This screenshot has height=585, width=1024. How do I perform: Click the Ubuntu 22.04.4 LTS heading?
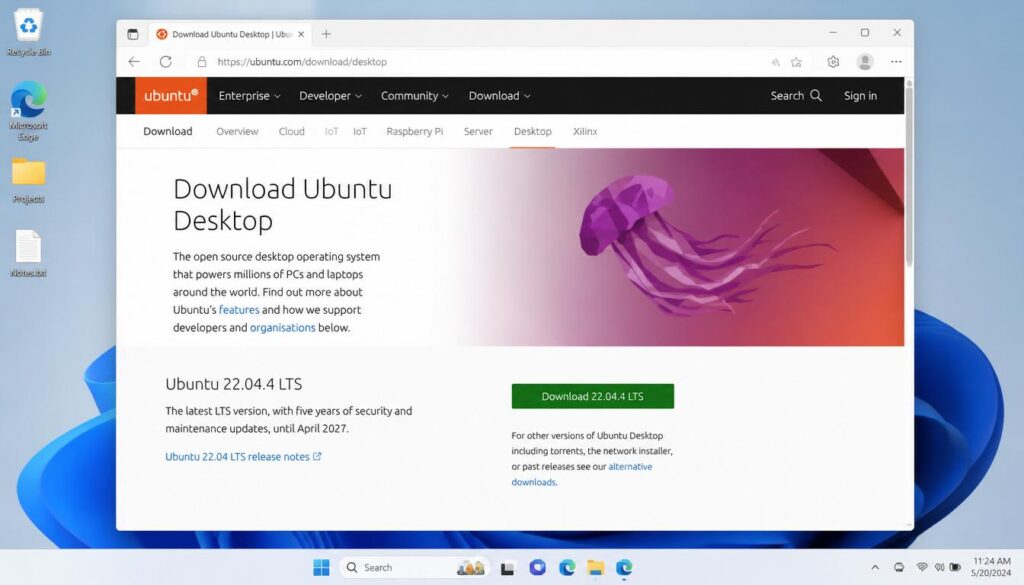click(x=234, y=384)
